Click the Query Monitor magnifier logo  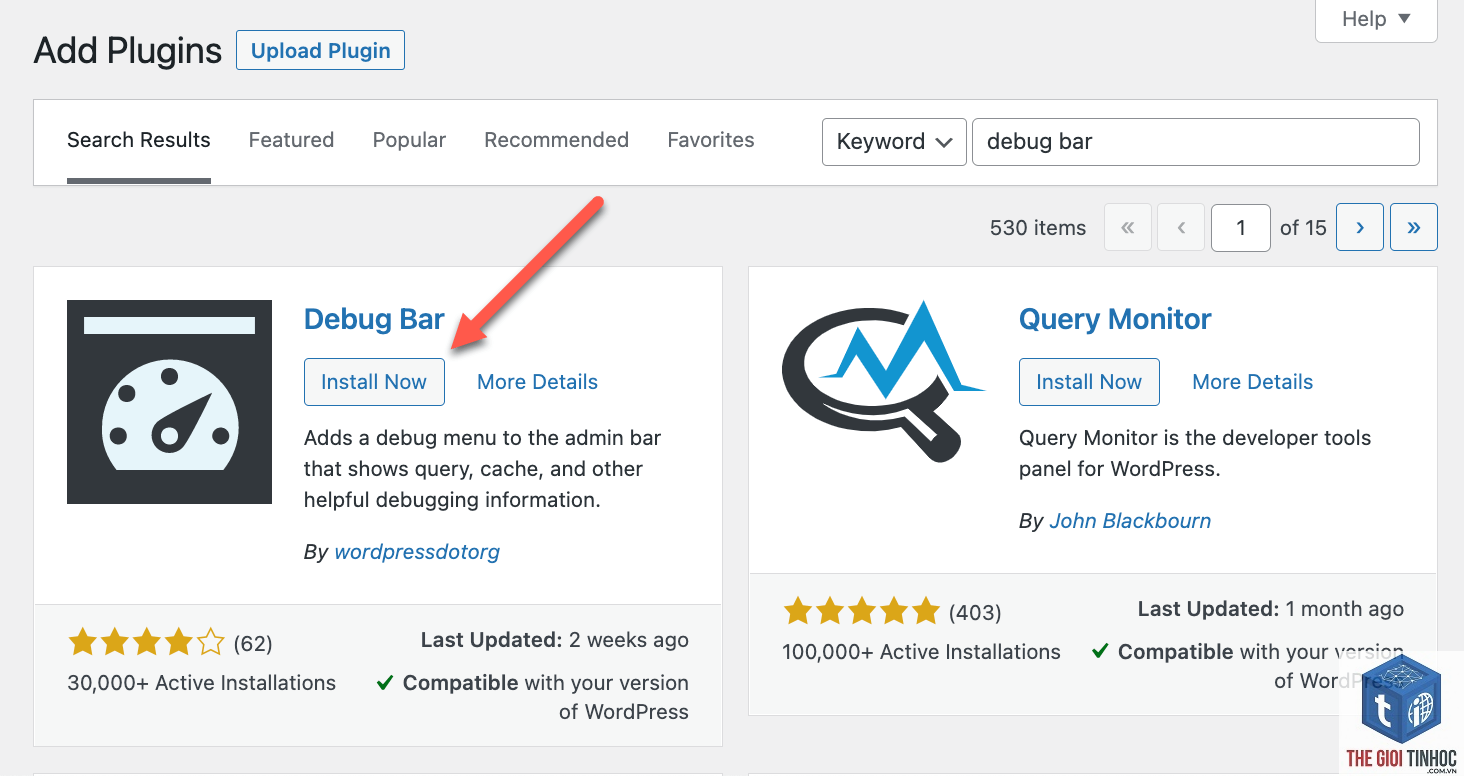(x=883, y=381)
